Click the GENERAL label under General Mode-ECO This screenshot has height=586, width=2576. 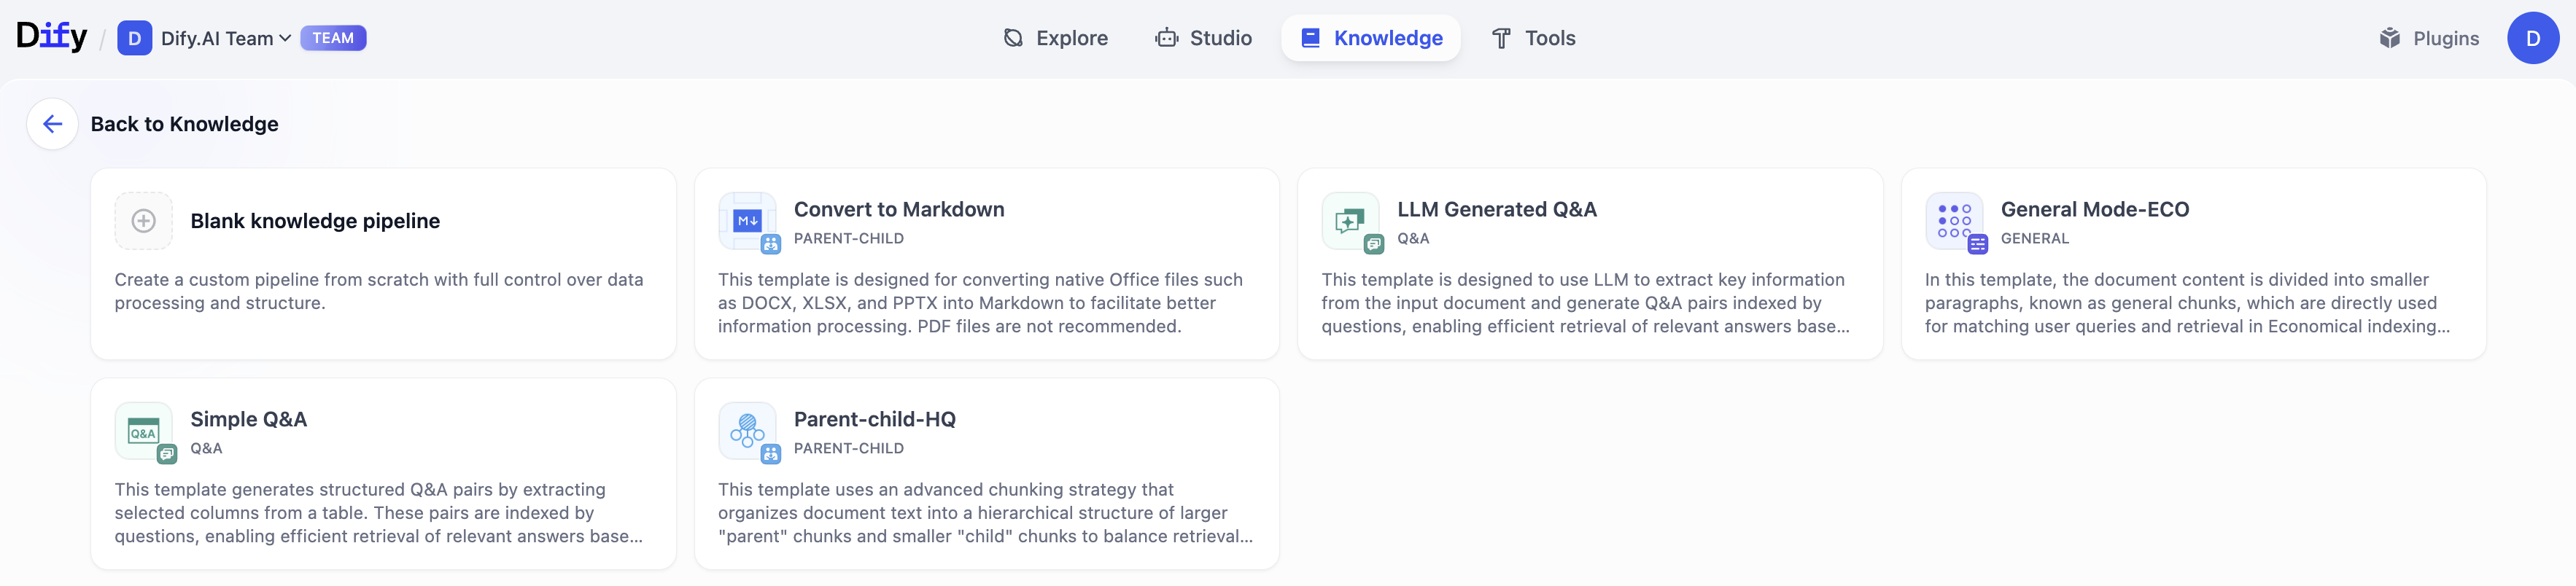[x=2035, y=239]
